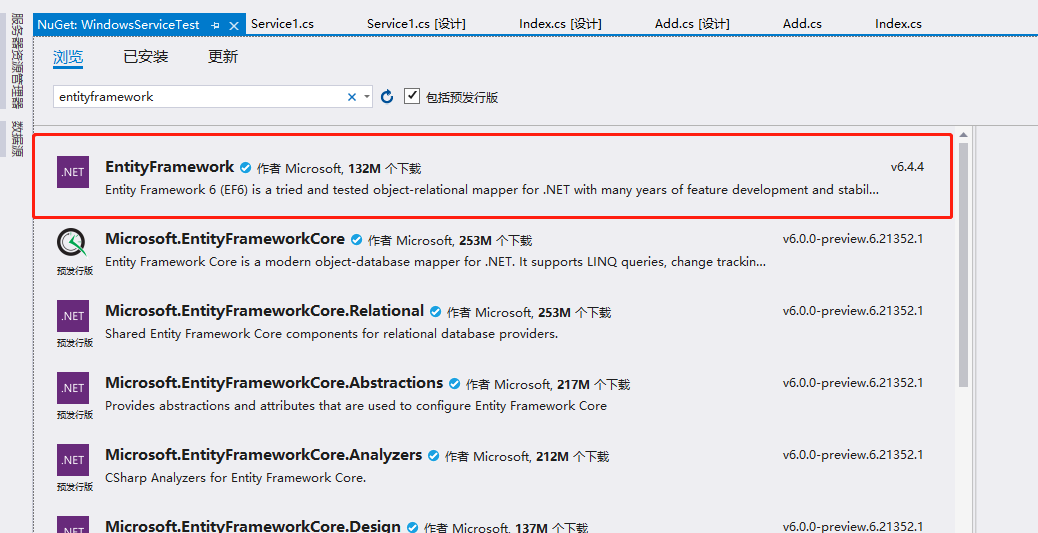Click verified badge beside EntityFrameworkCore.Abstractions

tap(454, 384)
